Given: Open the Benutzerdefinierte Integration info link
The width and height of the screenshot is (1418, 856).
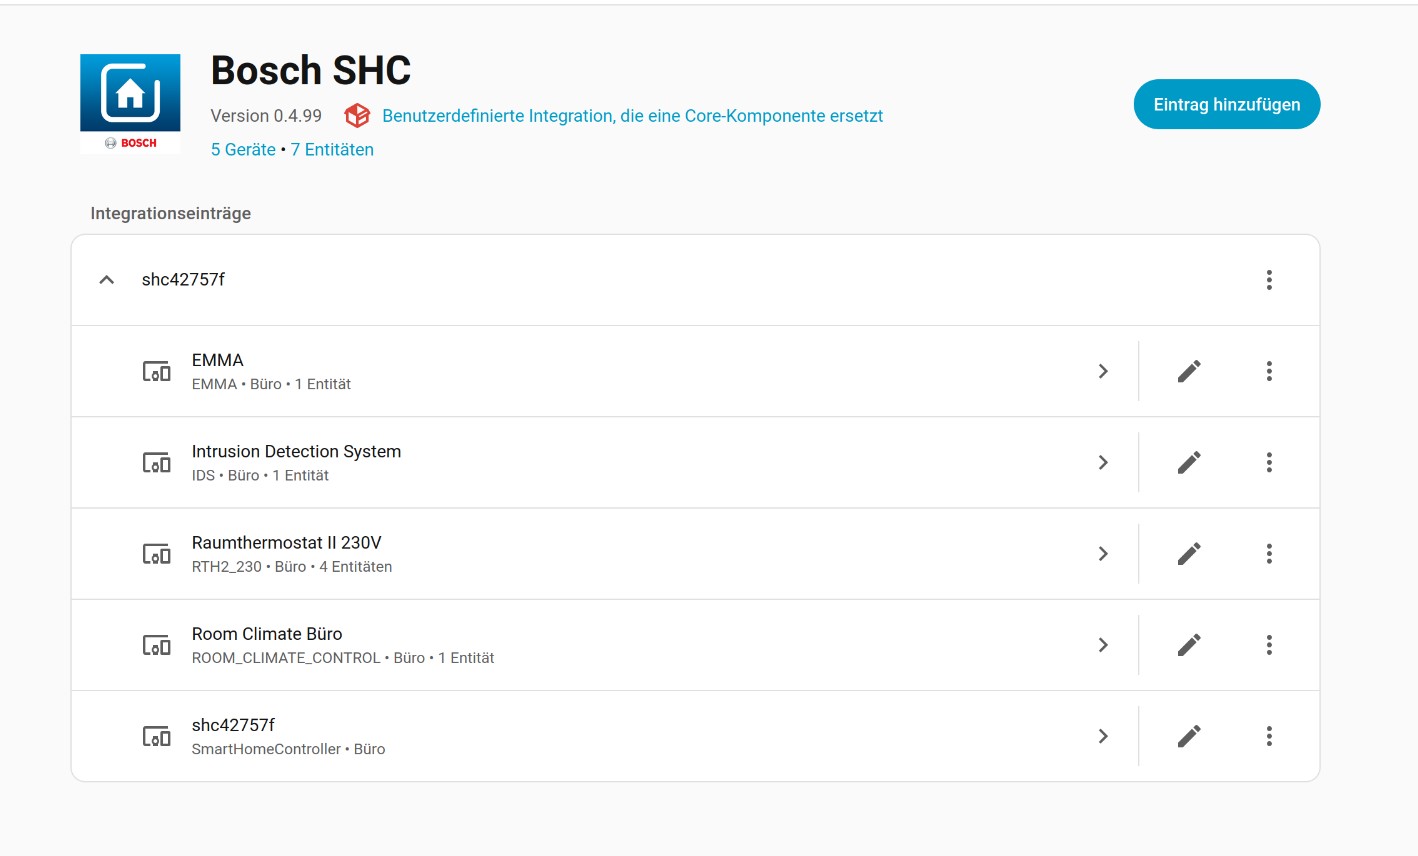Looking at the screenshot, I should [x=632, y=116].
